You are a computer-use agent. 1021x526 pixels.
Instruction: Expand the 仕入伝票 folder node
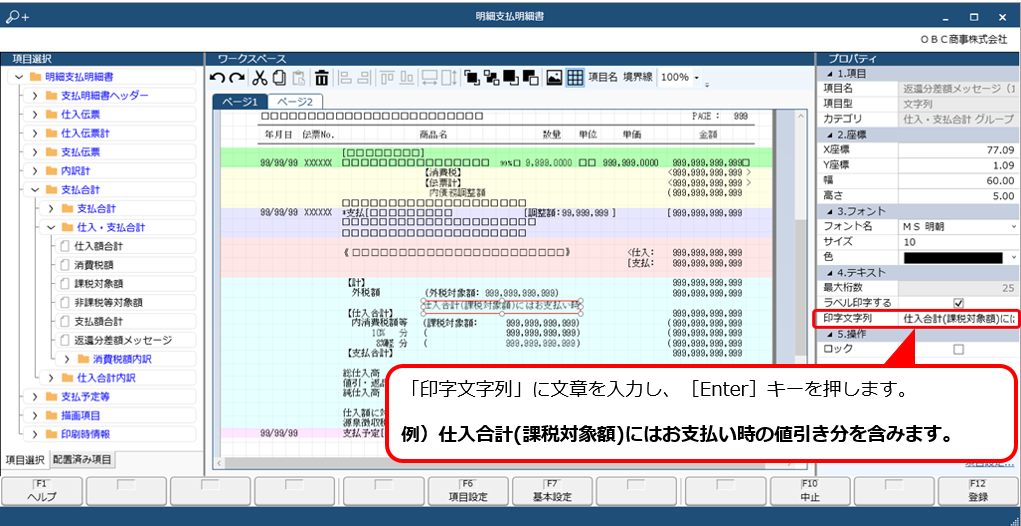click(35, 115)
